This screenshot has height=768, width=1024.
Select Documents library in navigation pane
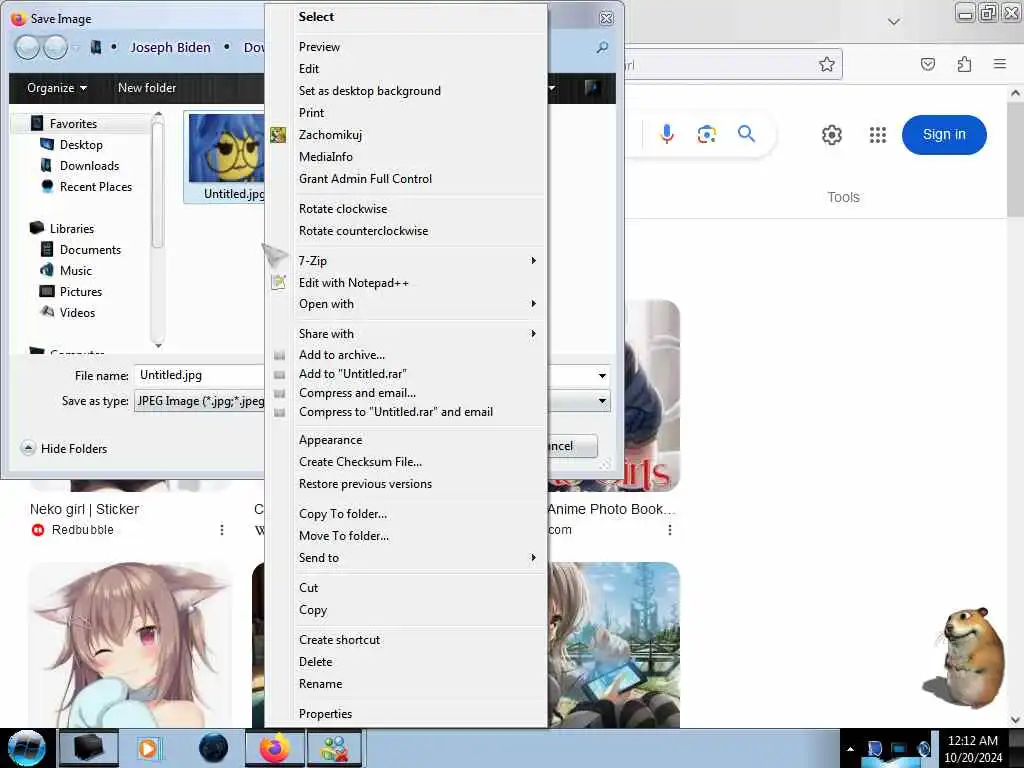[x=90, y=250]
